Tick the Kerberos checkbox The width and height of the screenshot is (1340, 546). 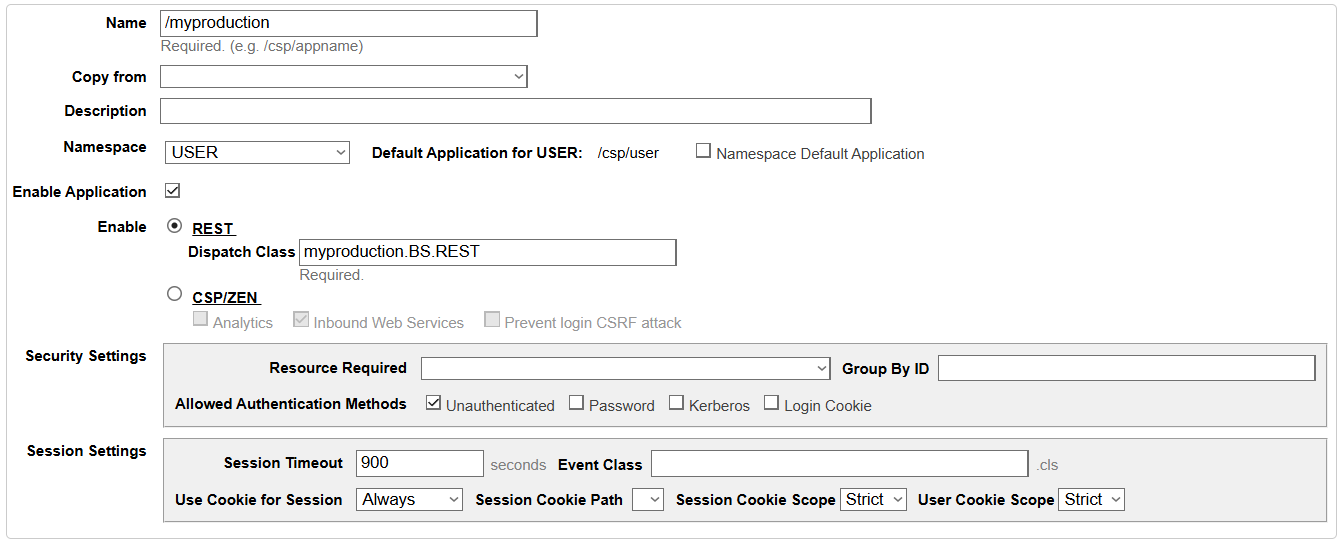pos(676,404)
